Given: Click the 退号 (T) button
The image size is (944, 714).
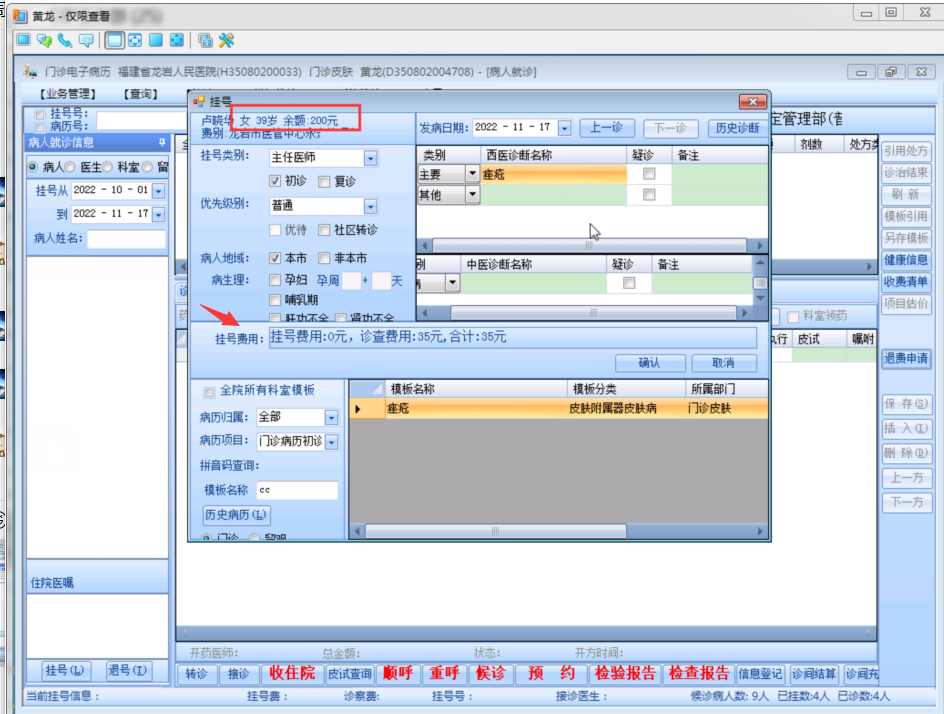Looking at the screenshot, I should 127,671.
